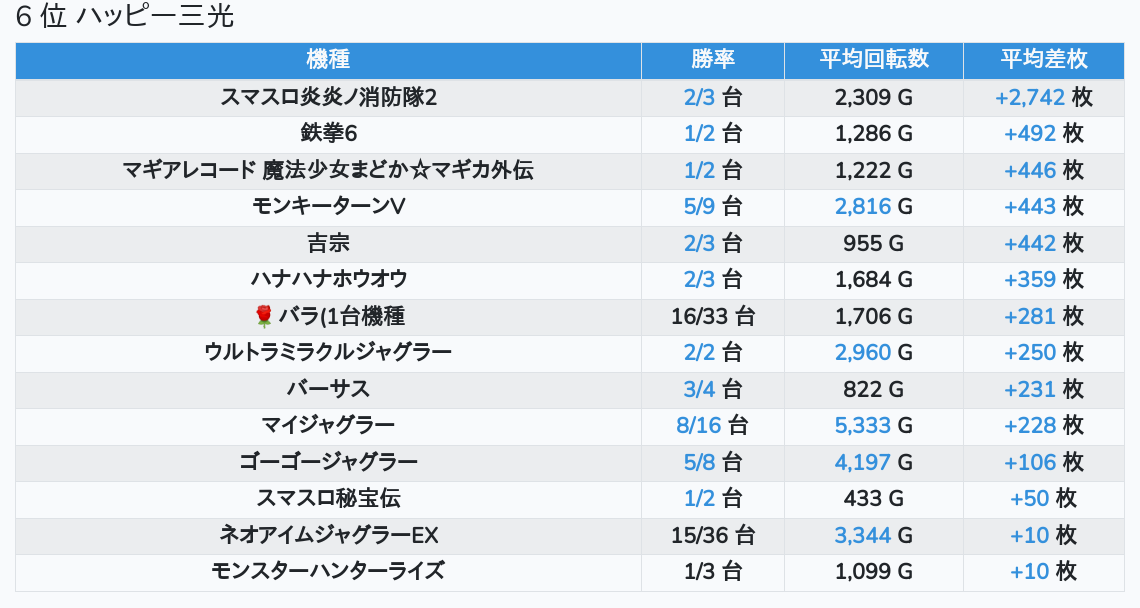Open the 2/3 win rate link for スマスロ炎炎ノ消防隊2
Viewport: 1140px width, 608px height.
tap(700, 97)
